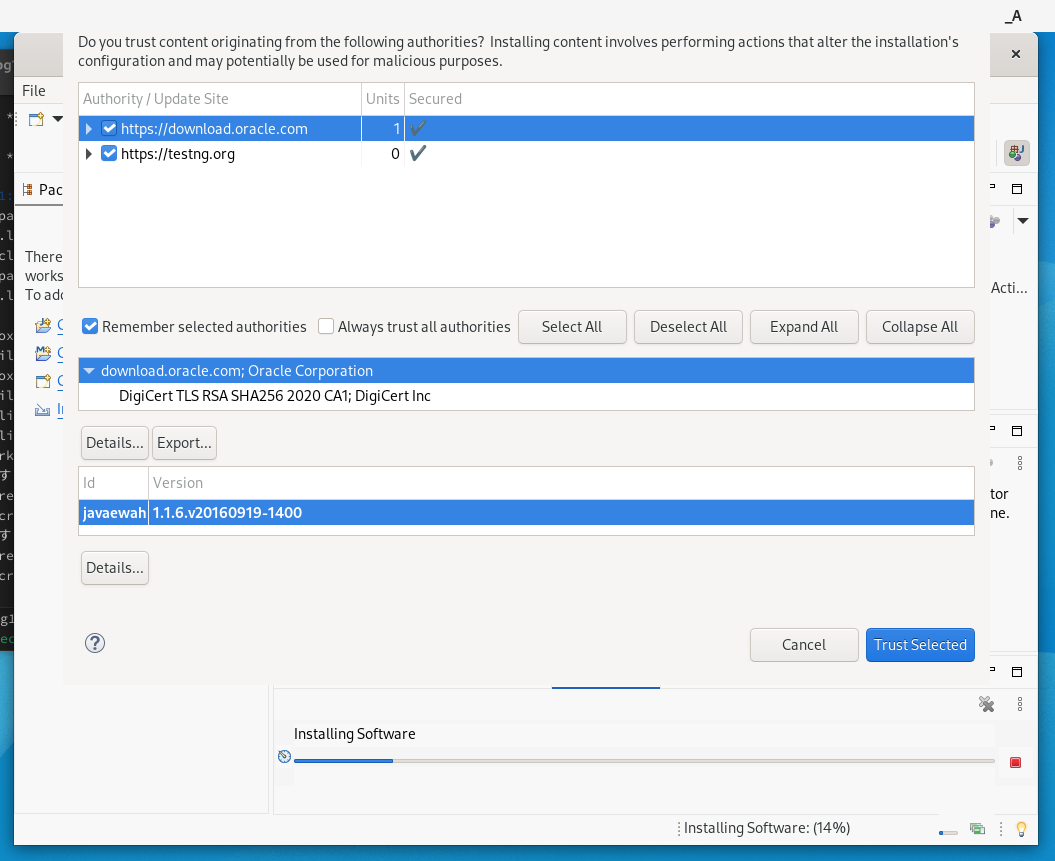Toggle Remember selected authorities checkbox
This screenshot has height=861, width=1055.
click(x=90, y=326)
